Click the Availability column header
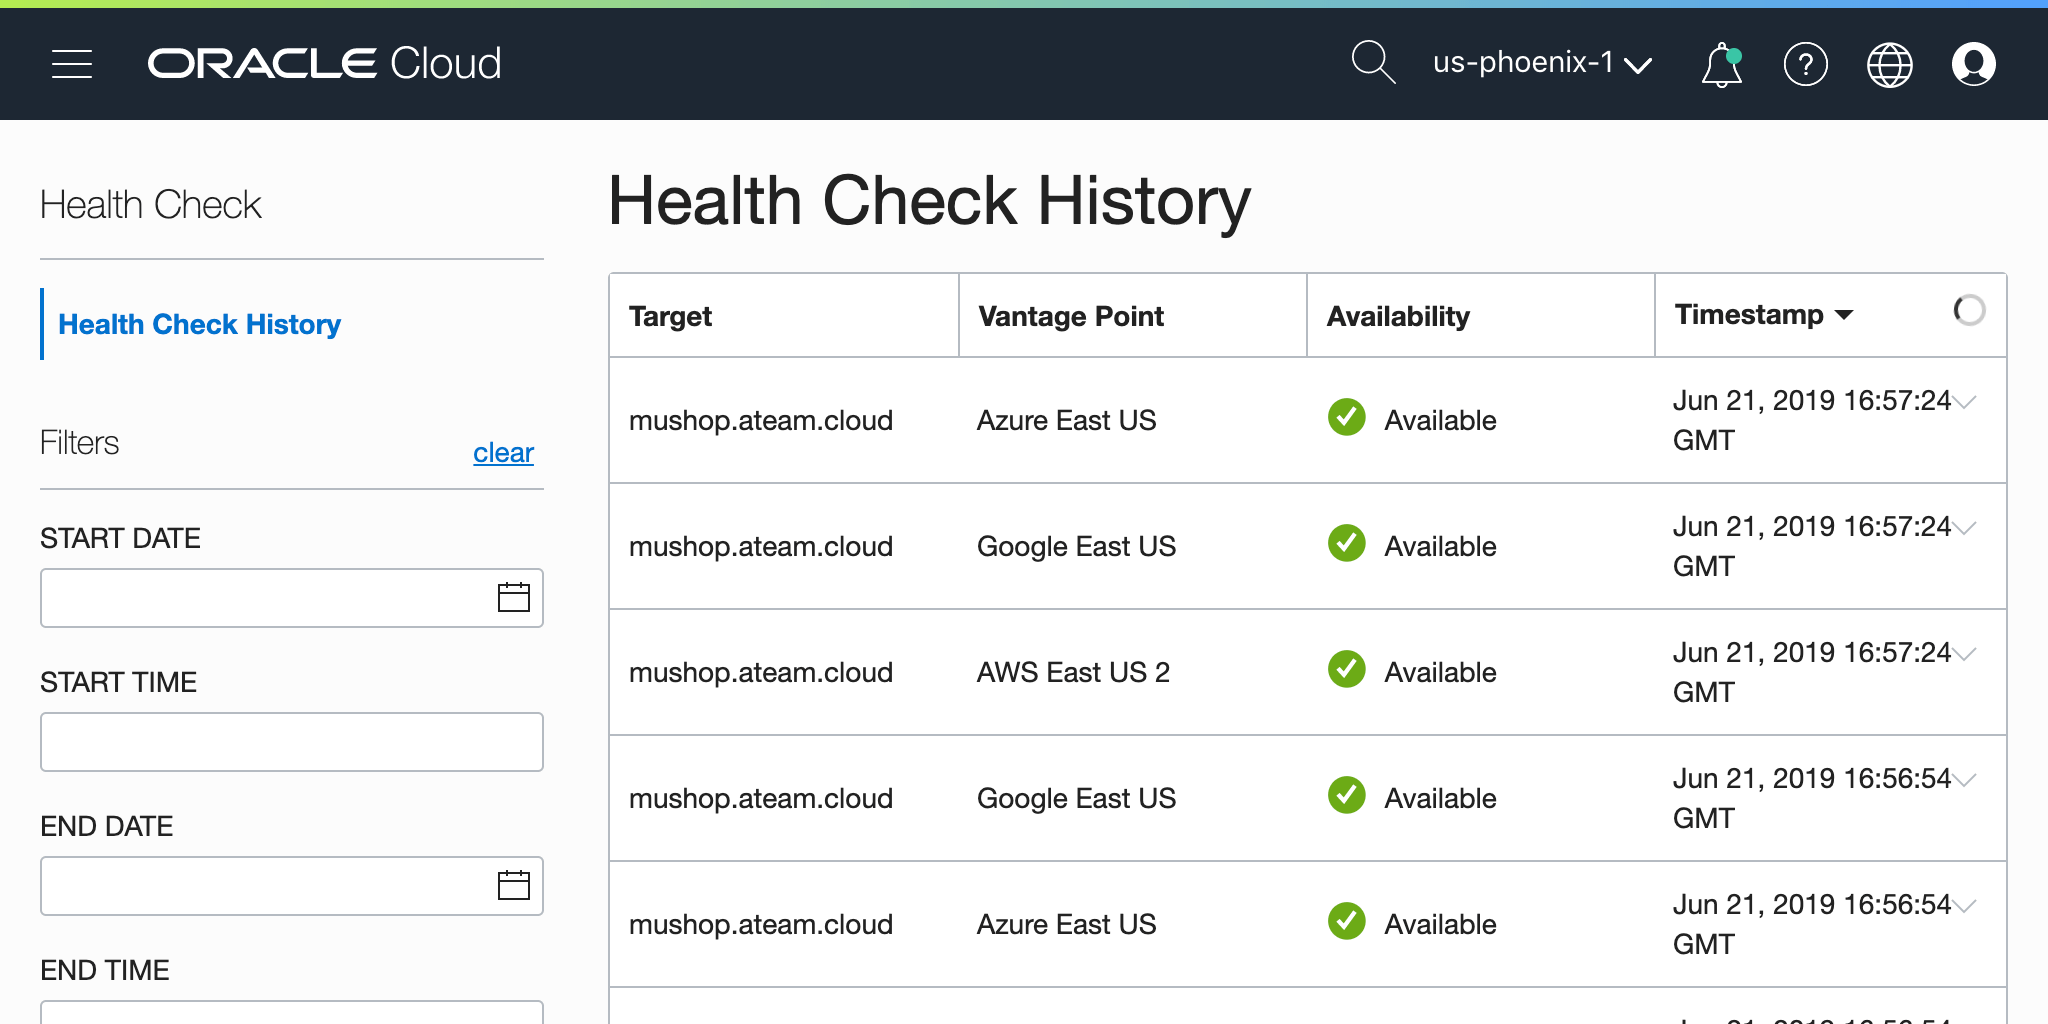The height and width of the screenshot is (1024, 2048). 1397,316
